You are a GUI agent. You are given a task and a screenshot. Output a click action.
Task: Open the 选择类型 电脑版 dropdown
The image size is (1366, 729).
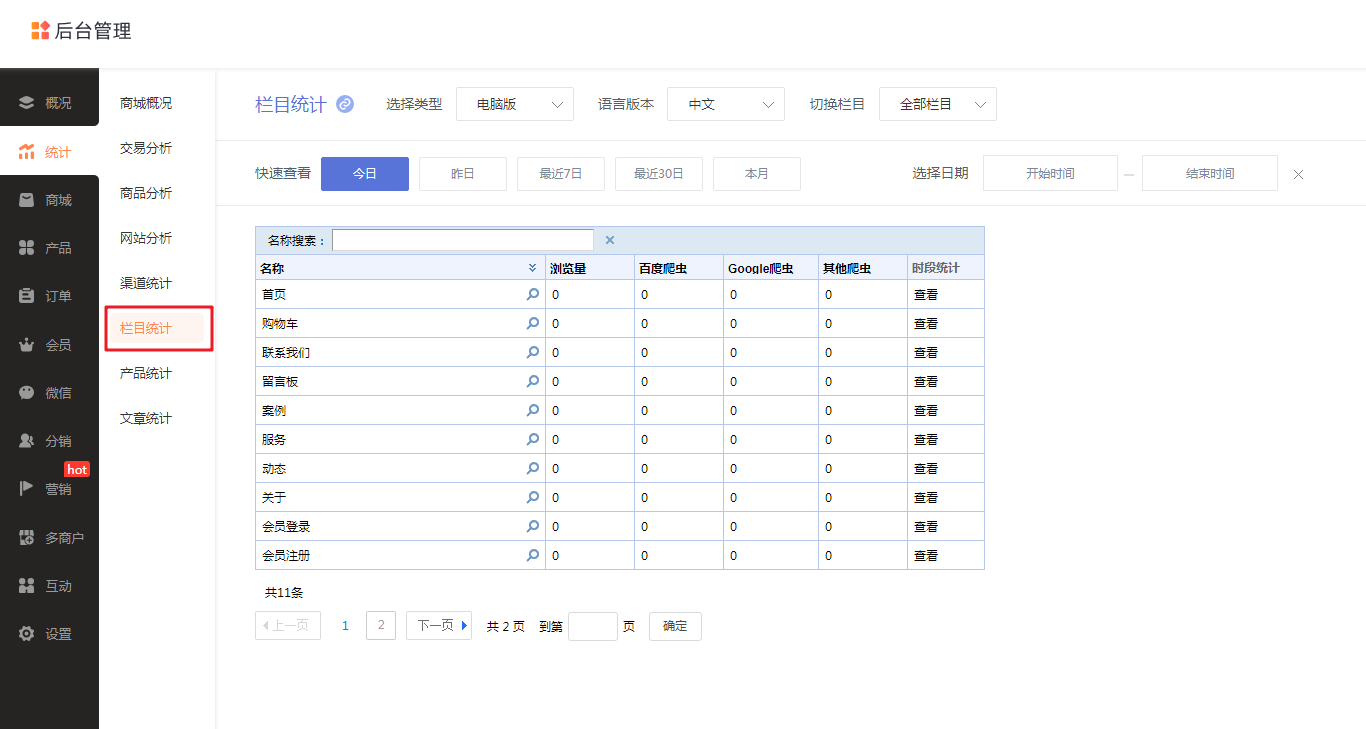[515, 104]
